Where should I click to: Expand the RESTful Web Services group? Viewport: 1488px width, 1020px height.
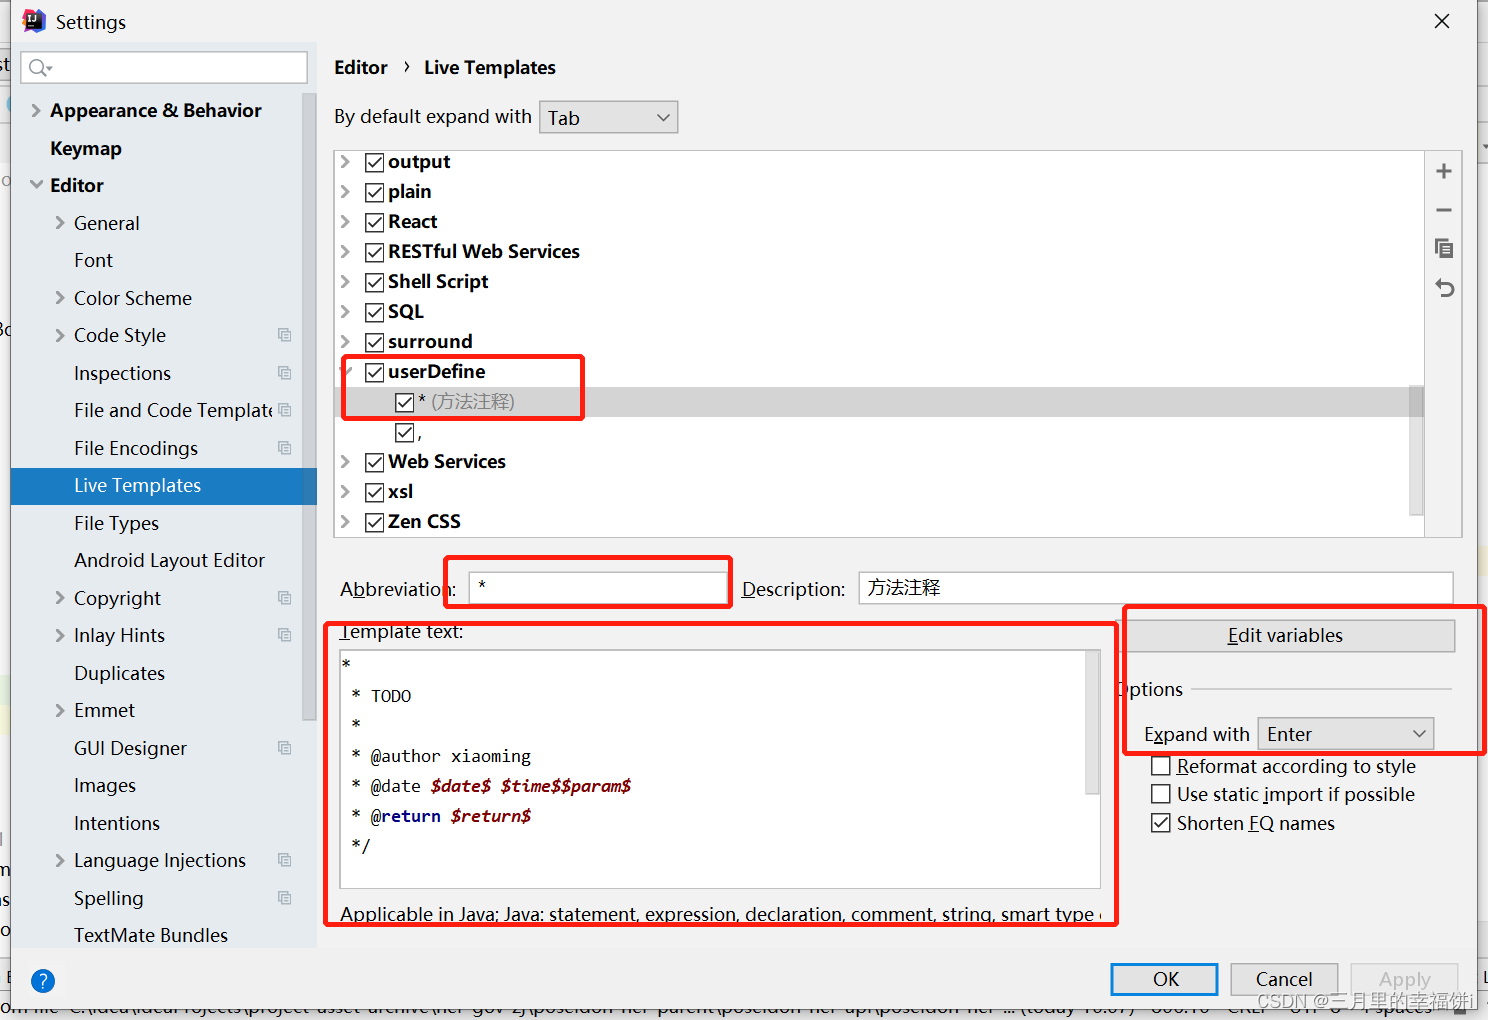[x=345, y=252]
